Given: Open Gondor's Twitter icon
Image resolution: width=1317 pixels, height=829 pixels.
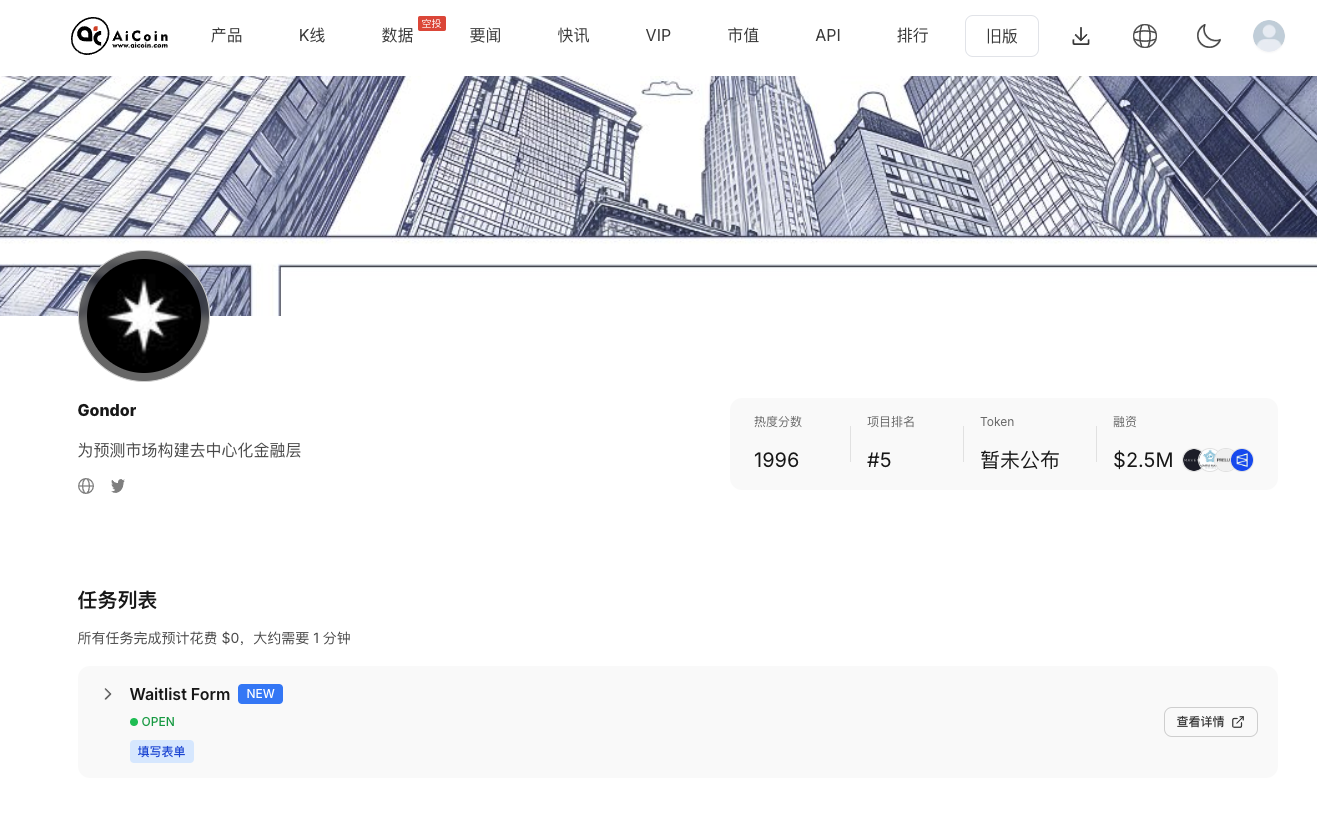Looking at the screenshot, I should pyautogui.click(x=117, y=486).
